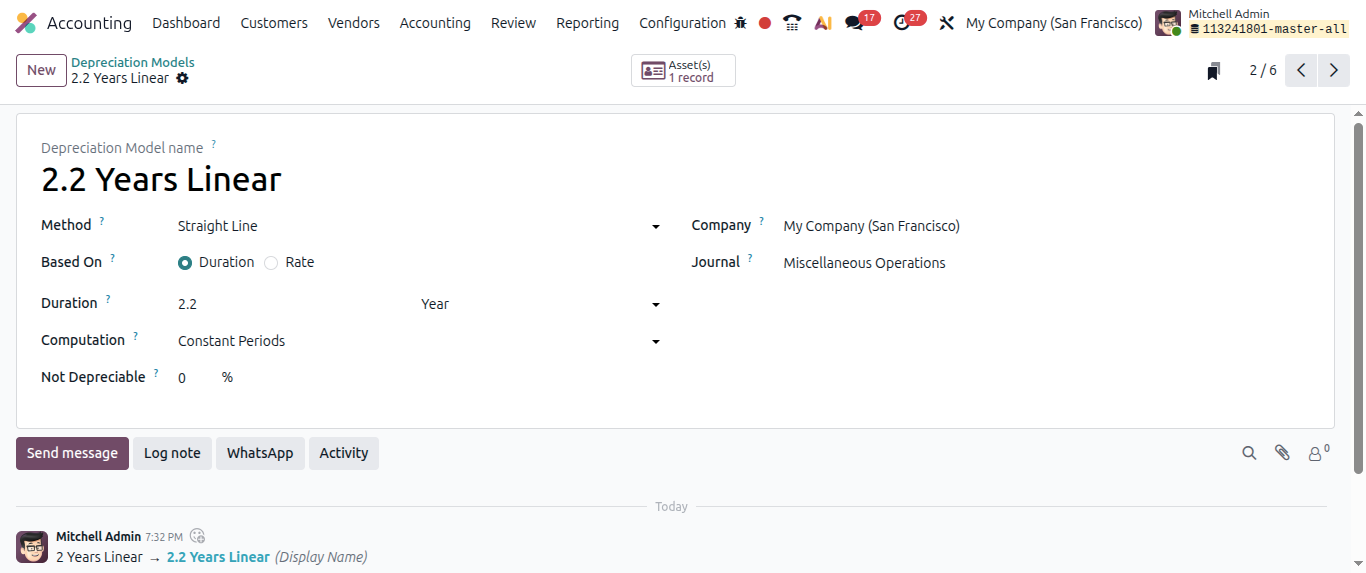Add reaction emoji icon on message
1366x573 pixels.
[198, 536]
